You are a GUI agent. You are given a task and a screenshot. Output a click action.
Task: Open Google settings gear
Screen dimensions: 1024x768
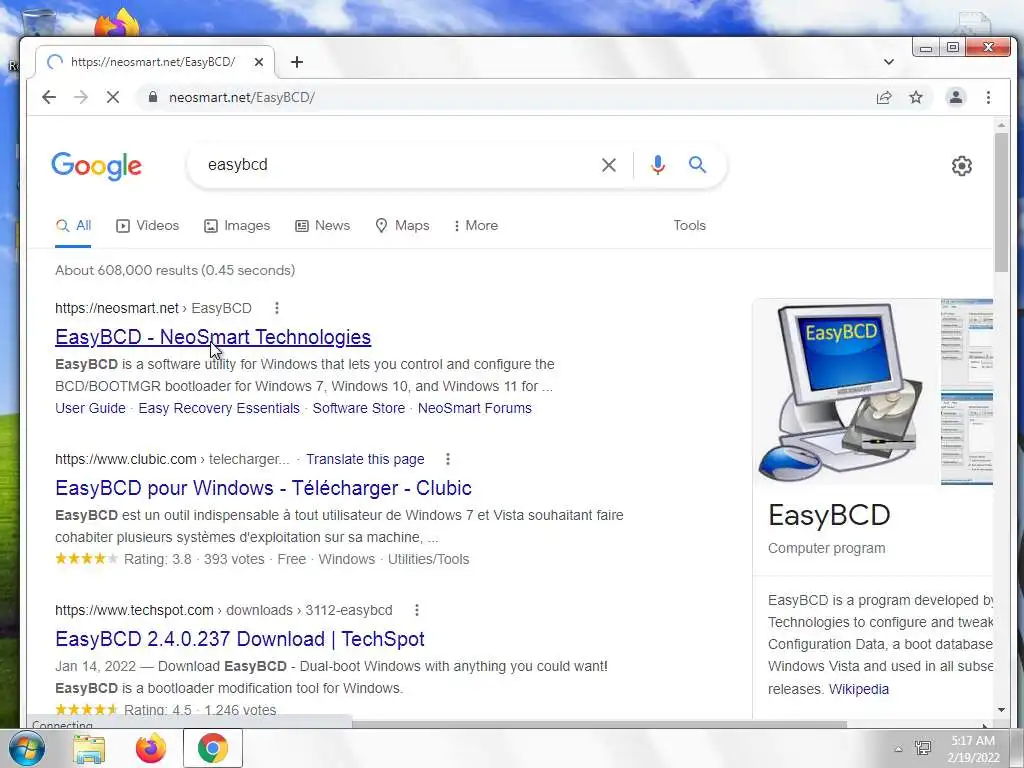point(961,166)
